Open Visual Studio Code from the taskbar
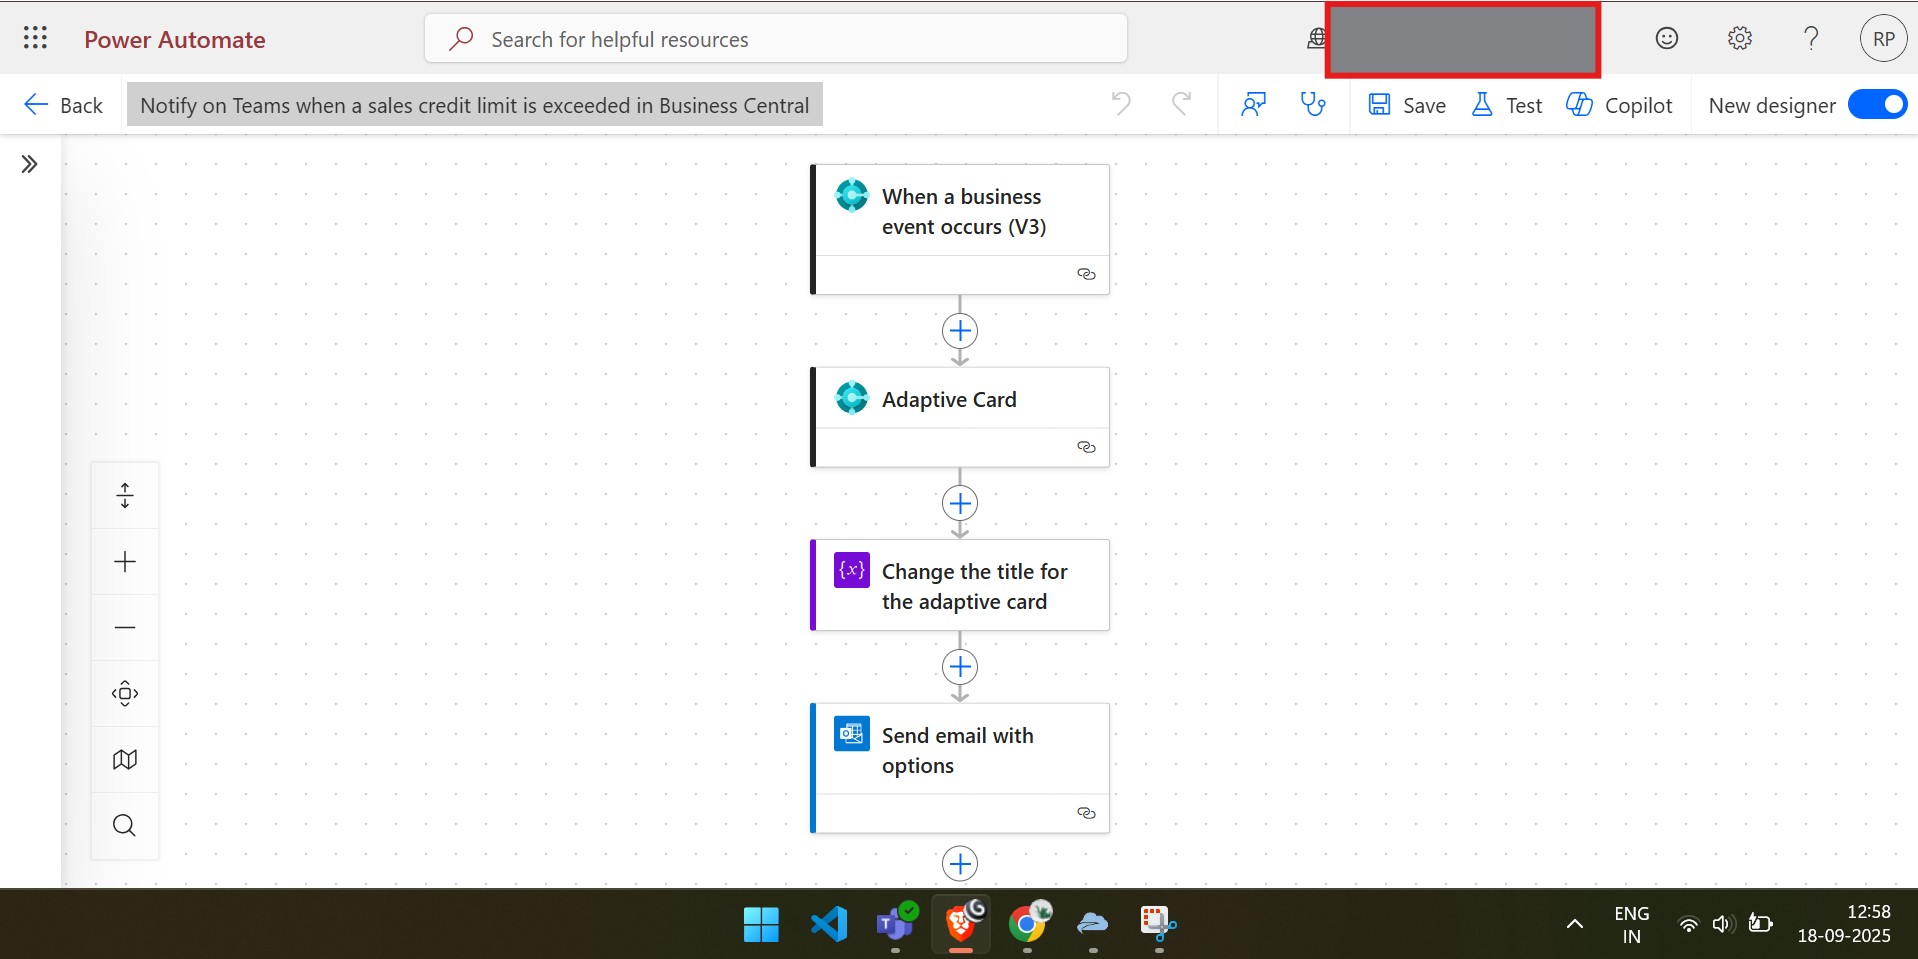The image size is (1918, 959). click(x=829, y=924)
